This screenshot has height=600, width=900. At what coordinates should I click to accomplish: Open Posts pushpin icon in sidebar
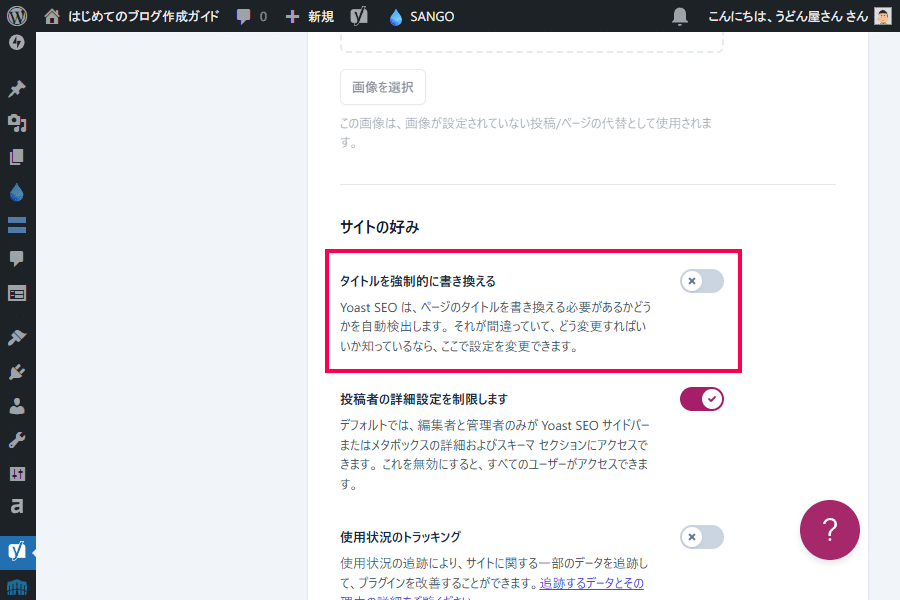point(17,89)
